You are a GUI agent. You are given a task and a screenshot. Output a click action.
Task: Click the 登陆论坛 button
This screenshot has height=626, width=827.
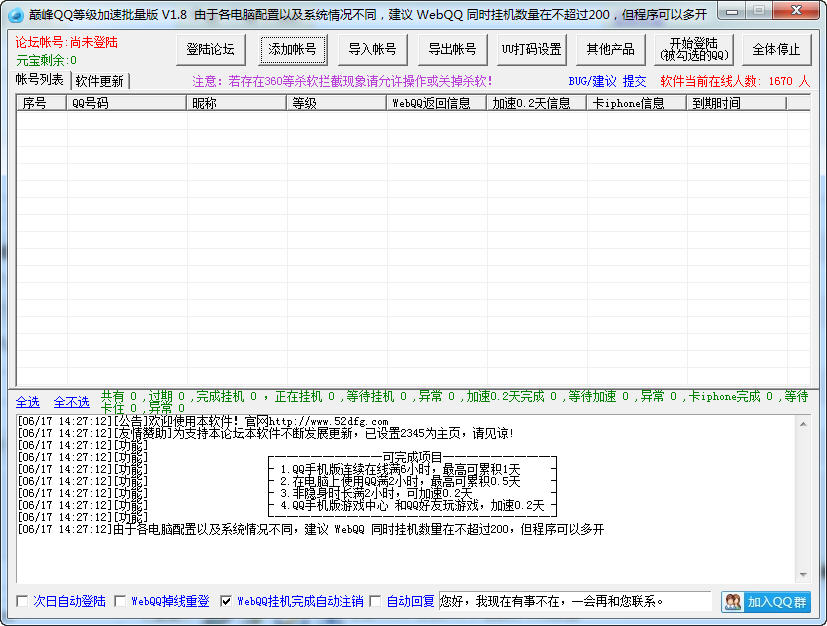pos(210,50)
